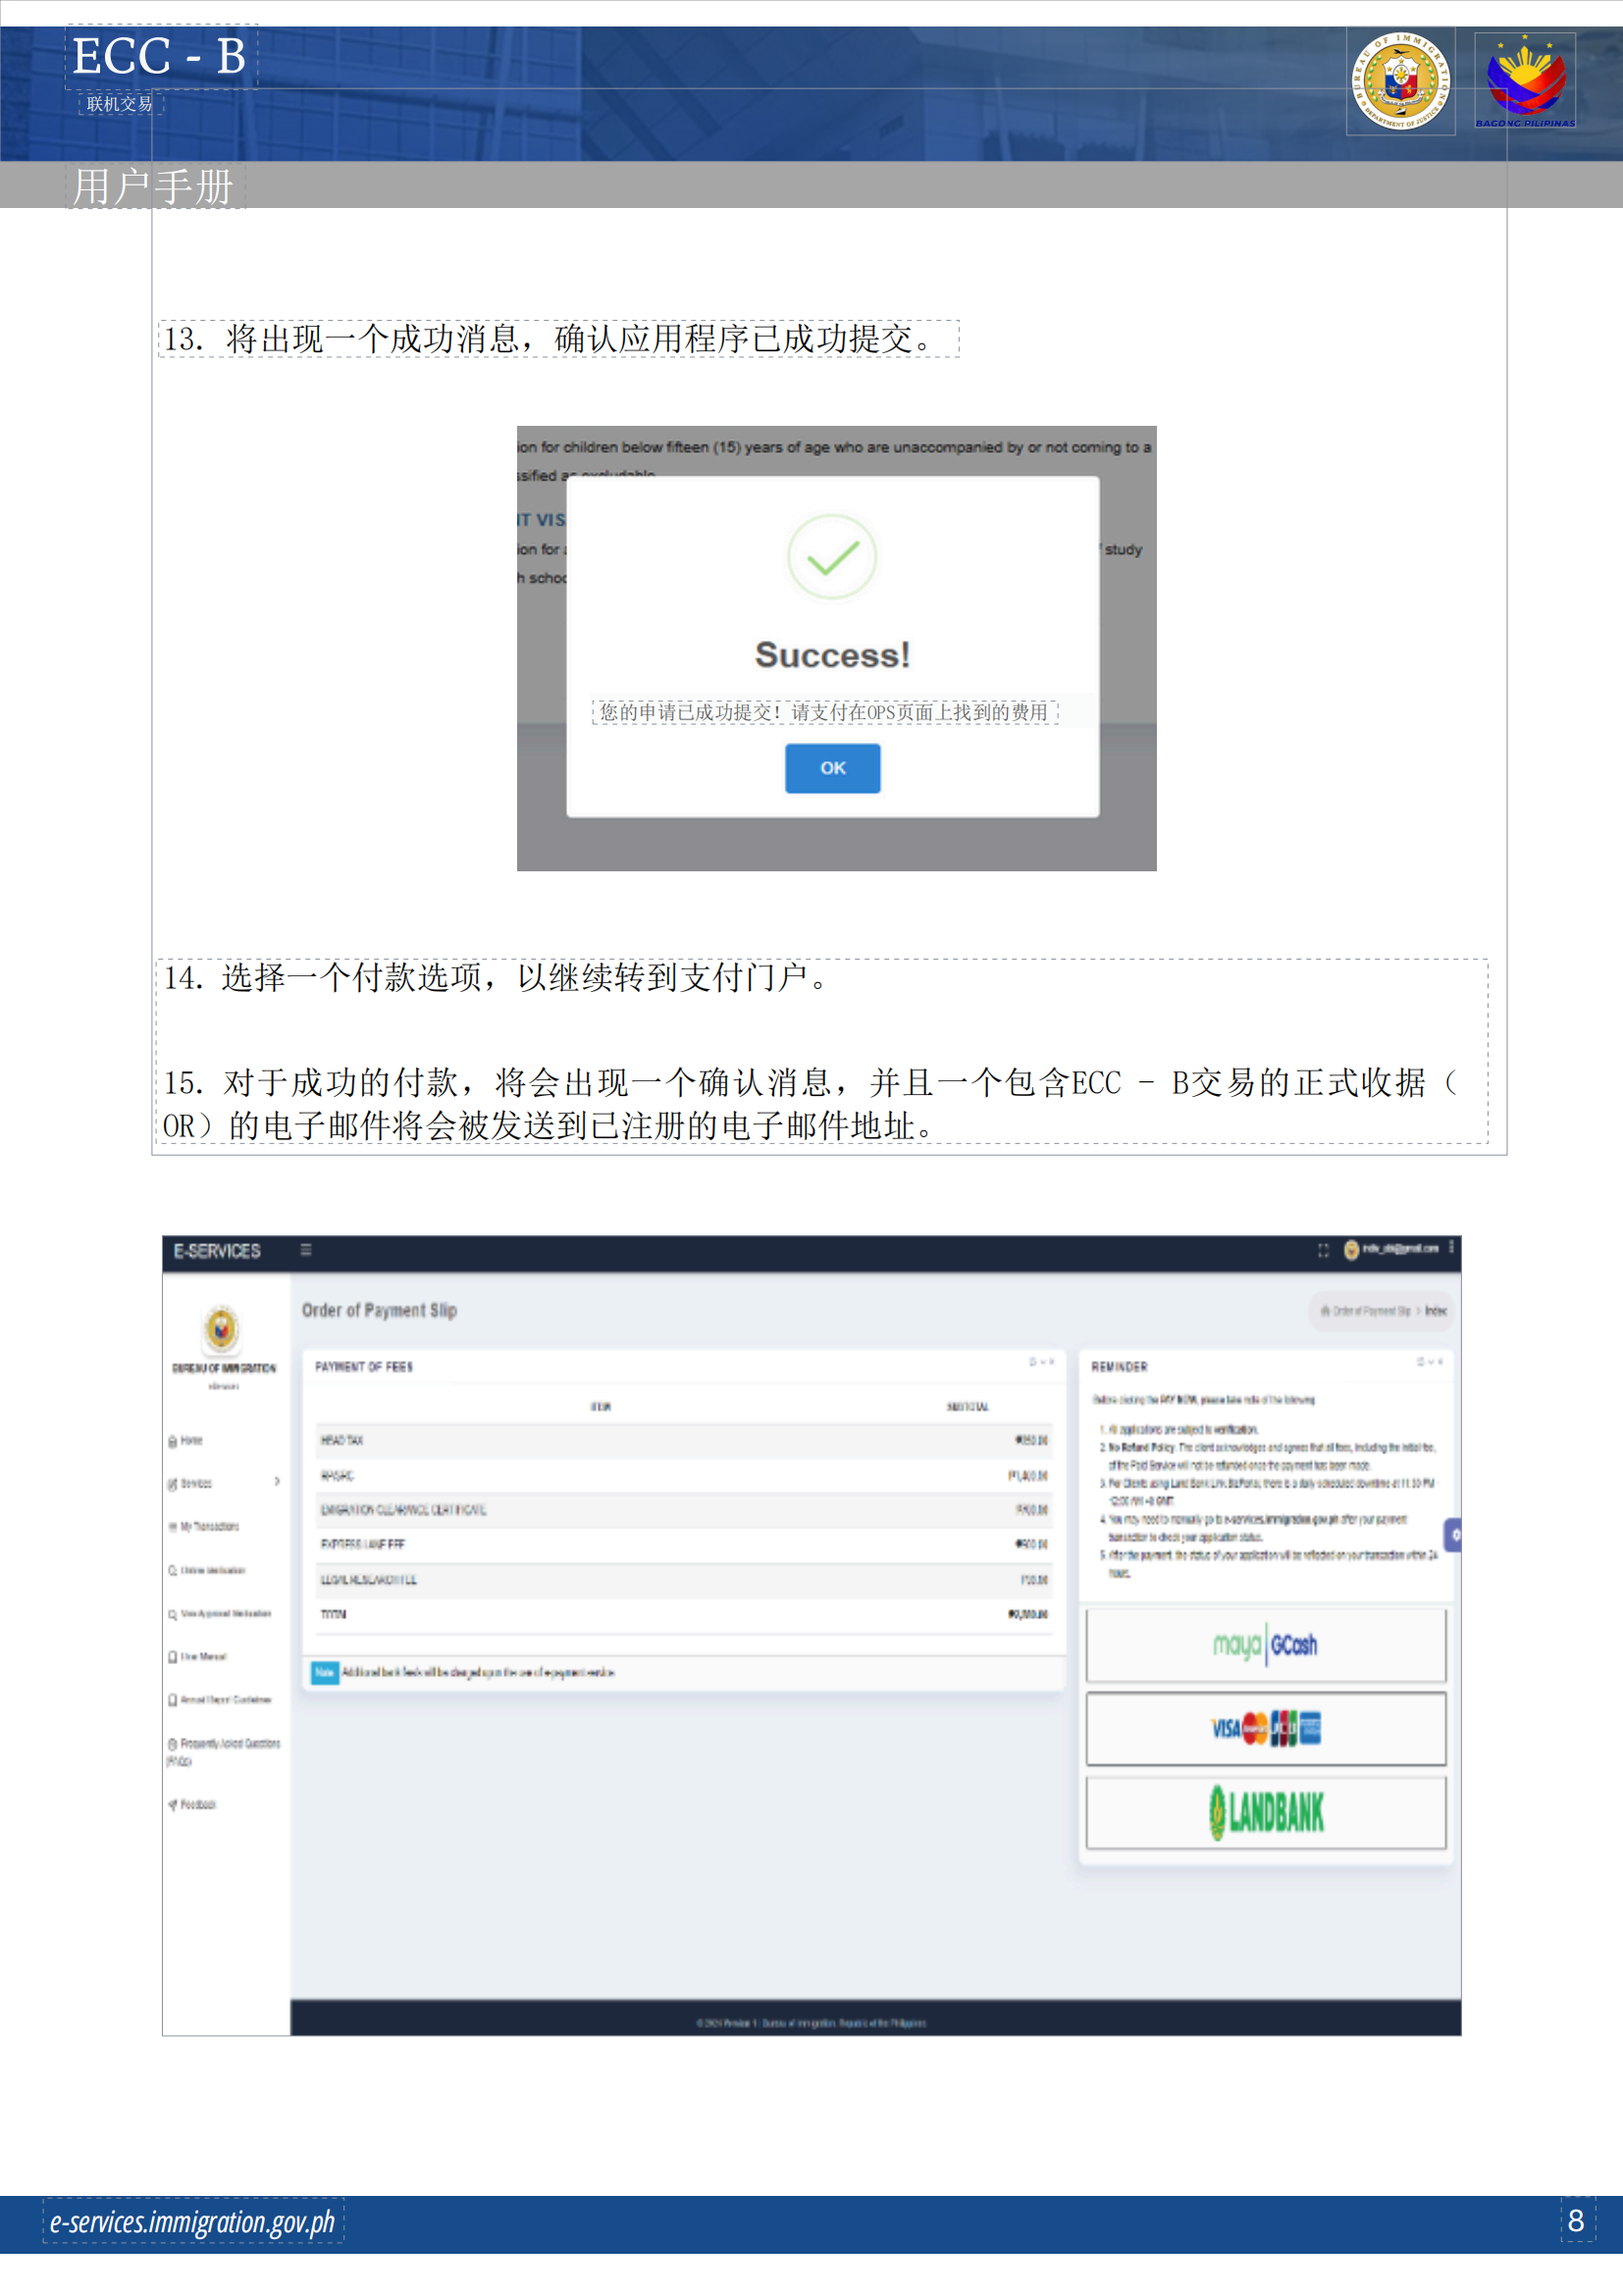Open the purple settings gear side tab
This screenshot has height=2296, width=1623.
click(1453, 1535)
